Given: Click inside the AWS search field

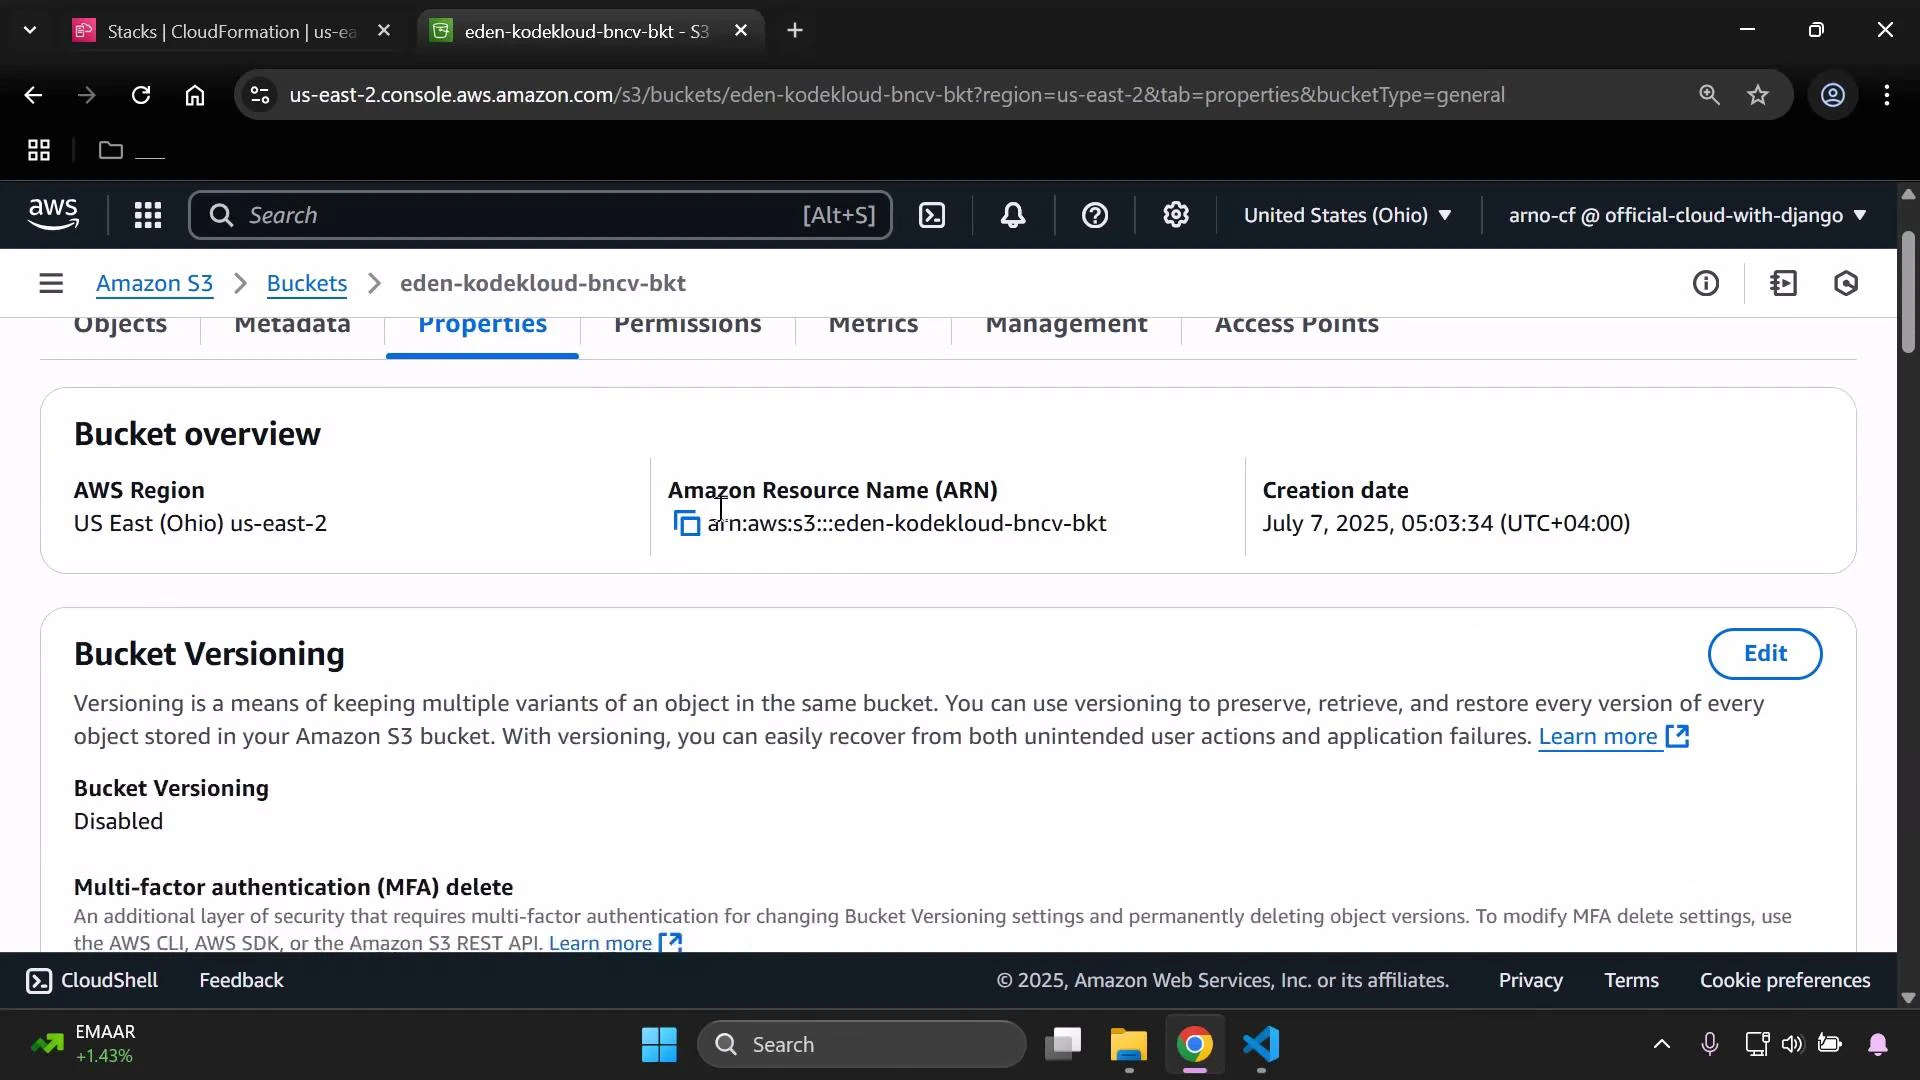Looking at the screenshot, I should tap(540, 215).
